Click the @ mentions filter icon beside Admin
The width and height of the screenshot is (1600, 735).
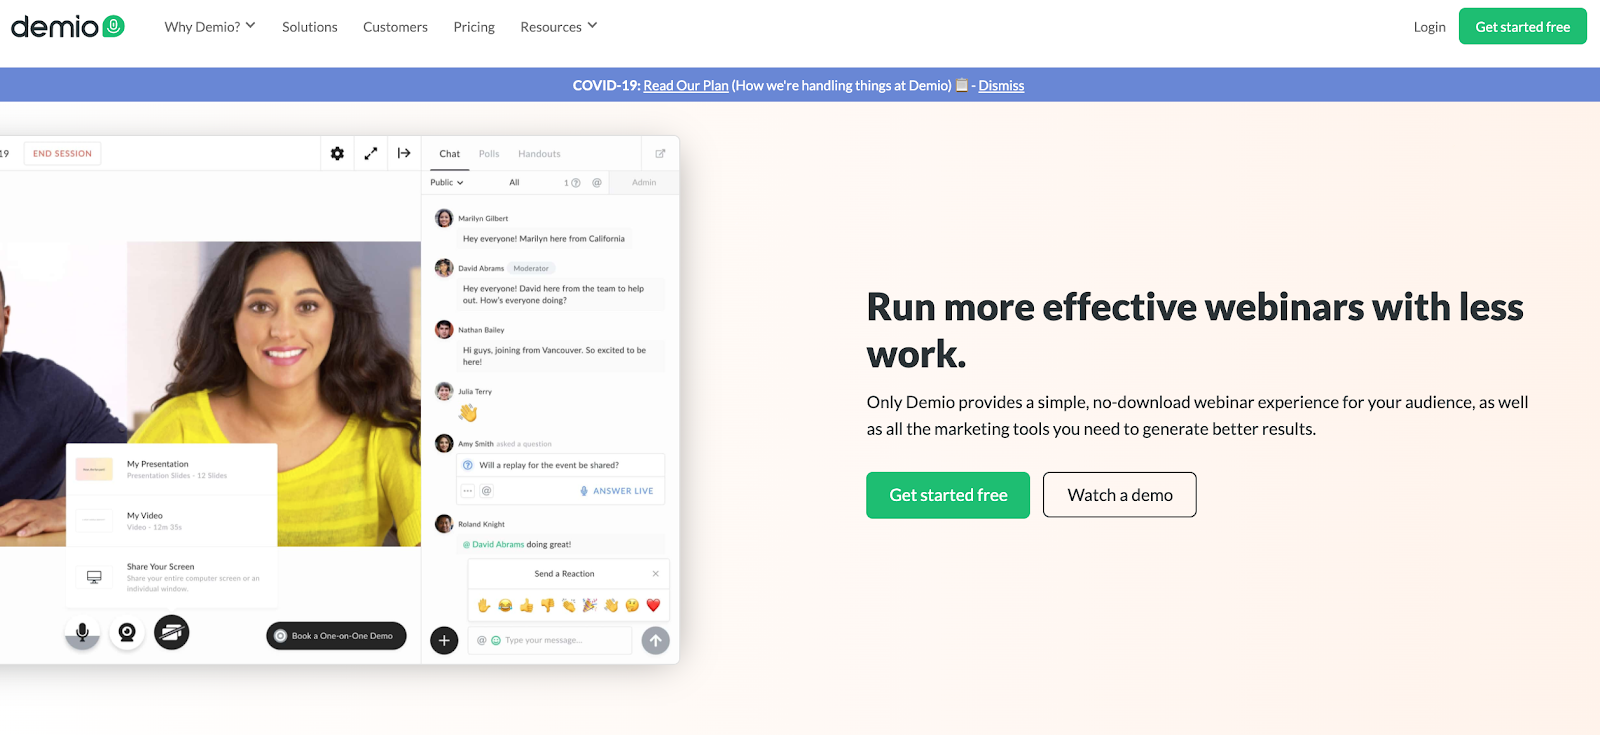[x=597, y=182]
